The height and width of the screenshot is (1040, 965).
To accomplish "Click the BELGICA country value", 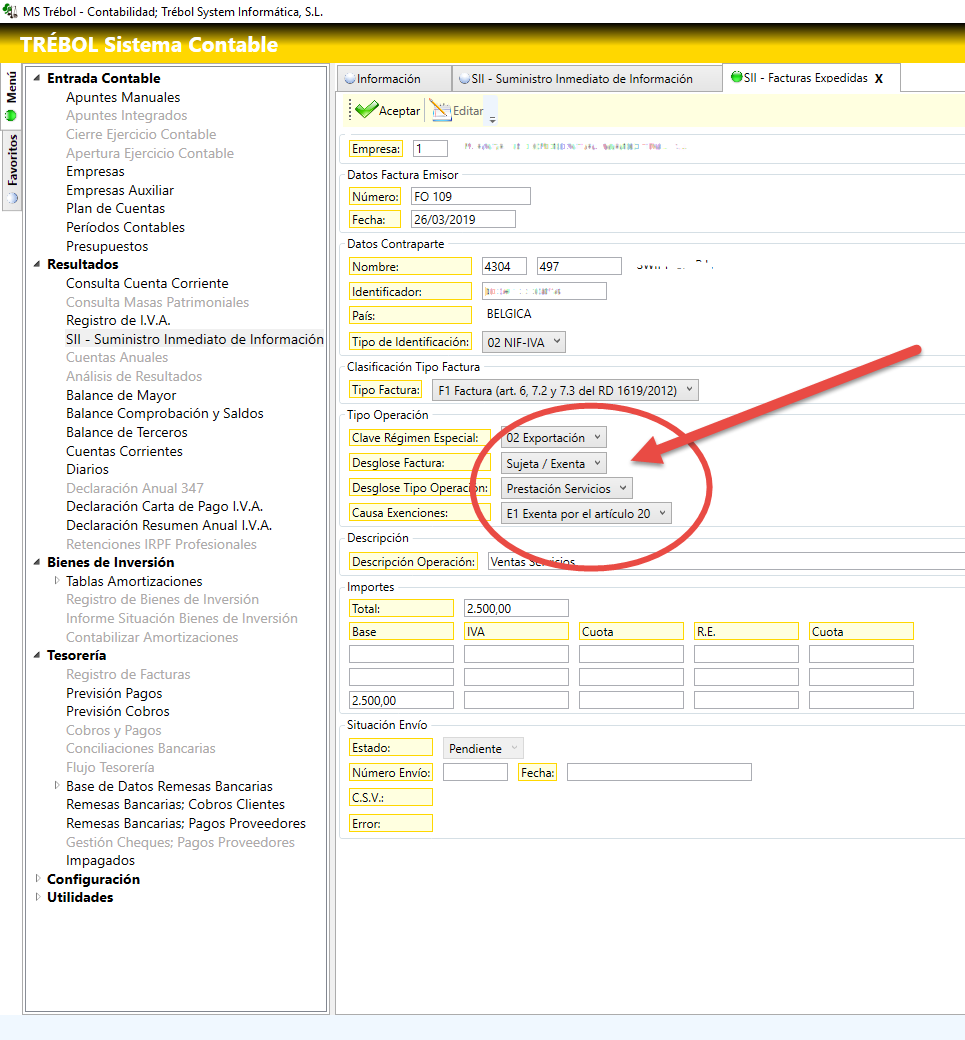I will pyautogui.click(x=509, y=314).
